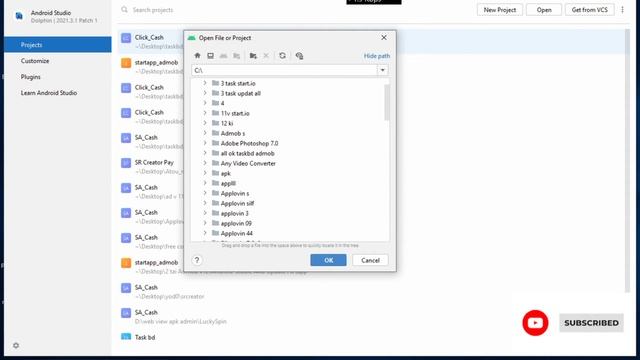
Task: Click the Task bd project icon
Action: [126, 337]
